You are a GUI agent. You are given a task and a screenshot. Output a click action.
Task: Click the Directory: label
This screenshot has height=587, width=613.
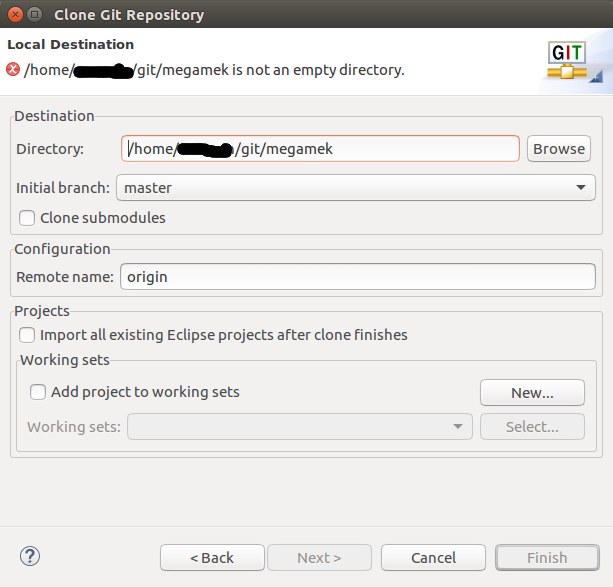point(50,149)
